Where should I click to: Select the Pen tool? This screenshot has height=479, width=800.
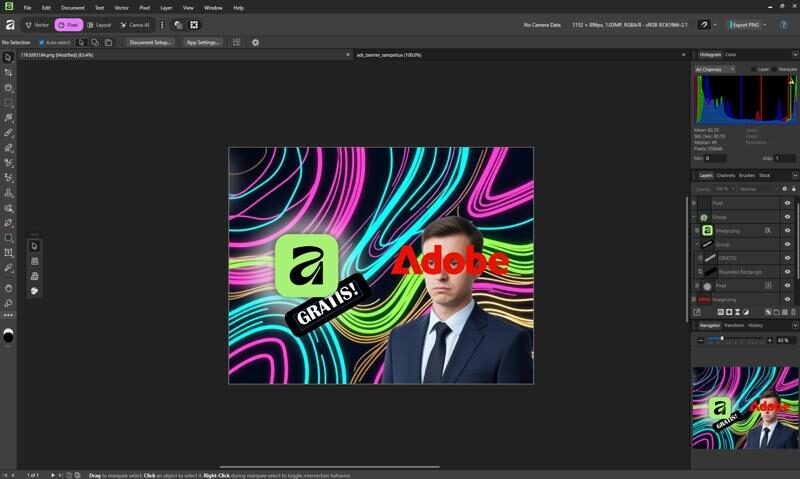(8, 223)
